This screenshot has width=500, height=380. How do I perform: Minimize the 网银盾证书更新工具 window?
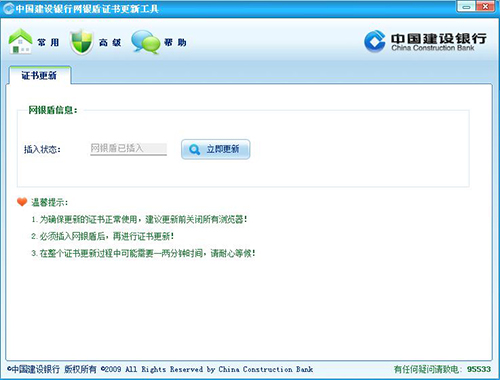click(466, 6)
